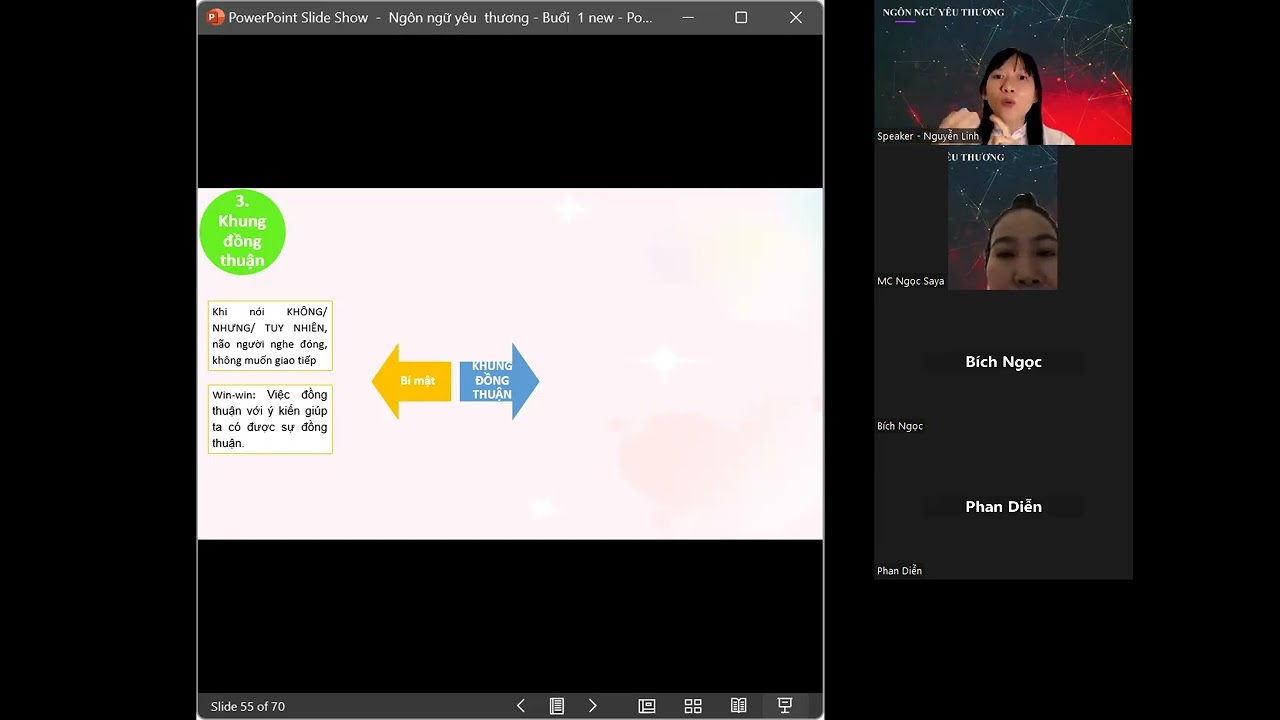The image size is (1280, 720).
Task: Open Slide Sorter view
Action: click(693, 706)
